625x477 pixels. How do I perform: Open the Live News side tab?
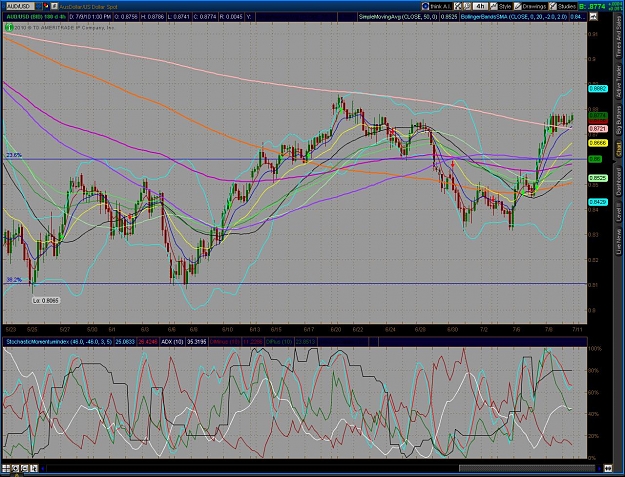(619, 240)
